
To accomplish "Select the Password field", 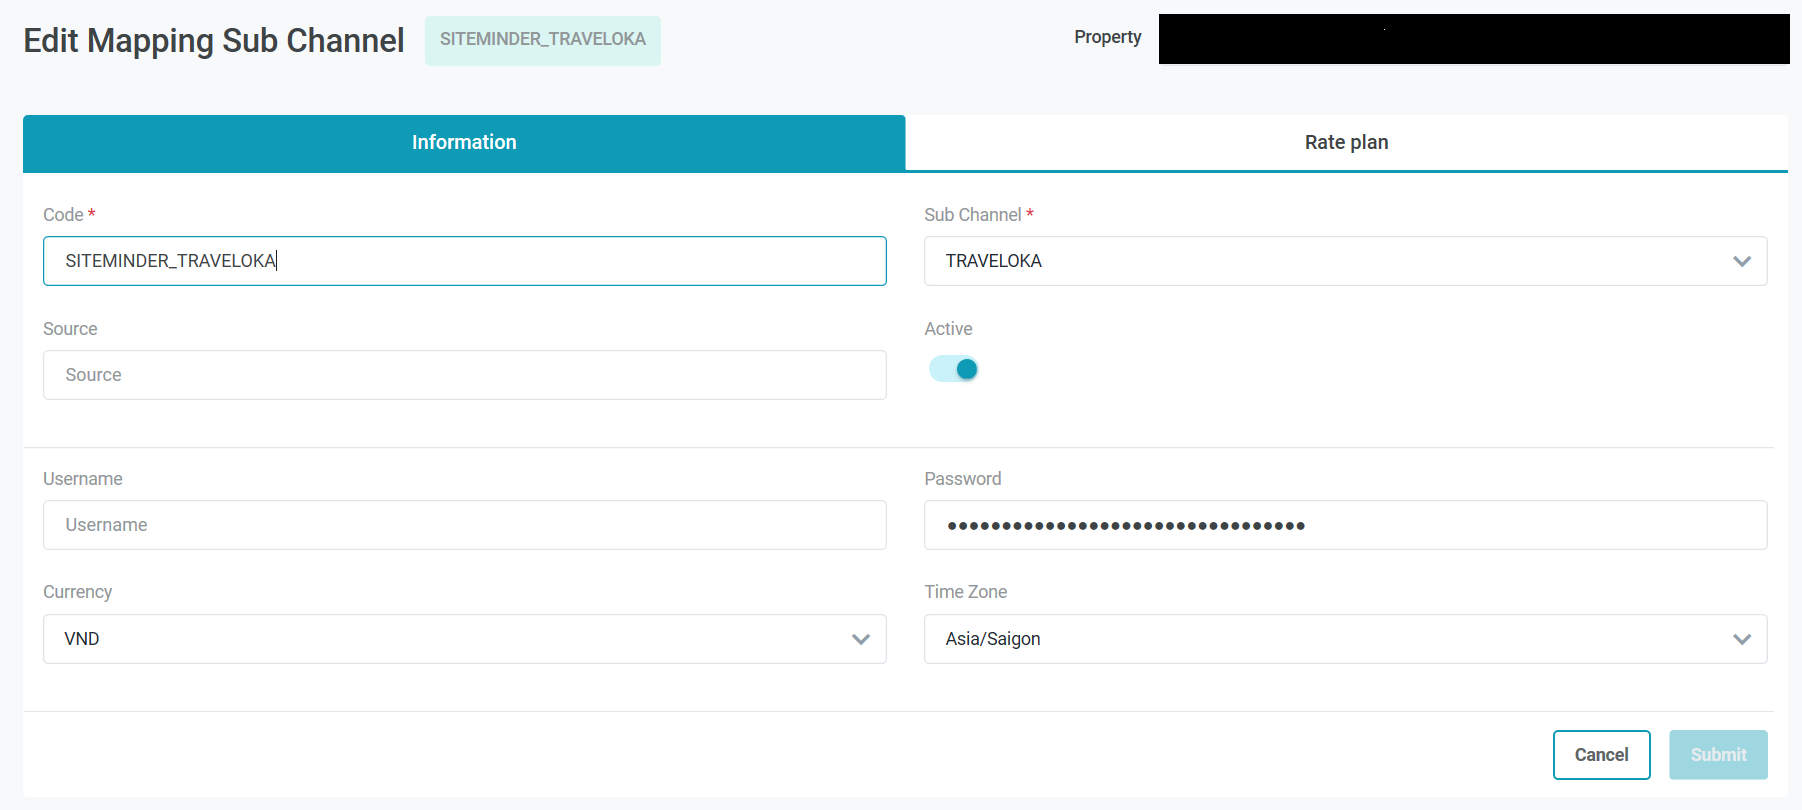I will [1346, 525].
